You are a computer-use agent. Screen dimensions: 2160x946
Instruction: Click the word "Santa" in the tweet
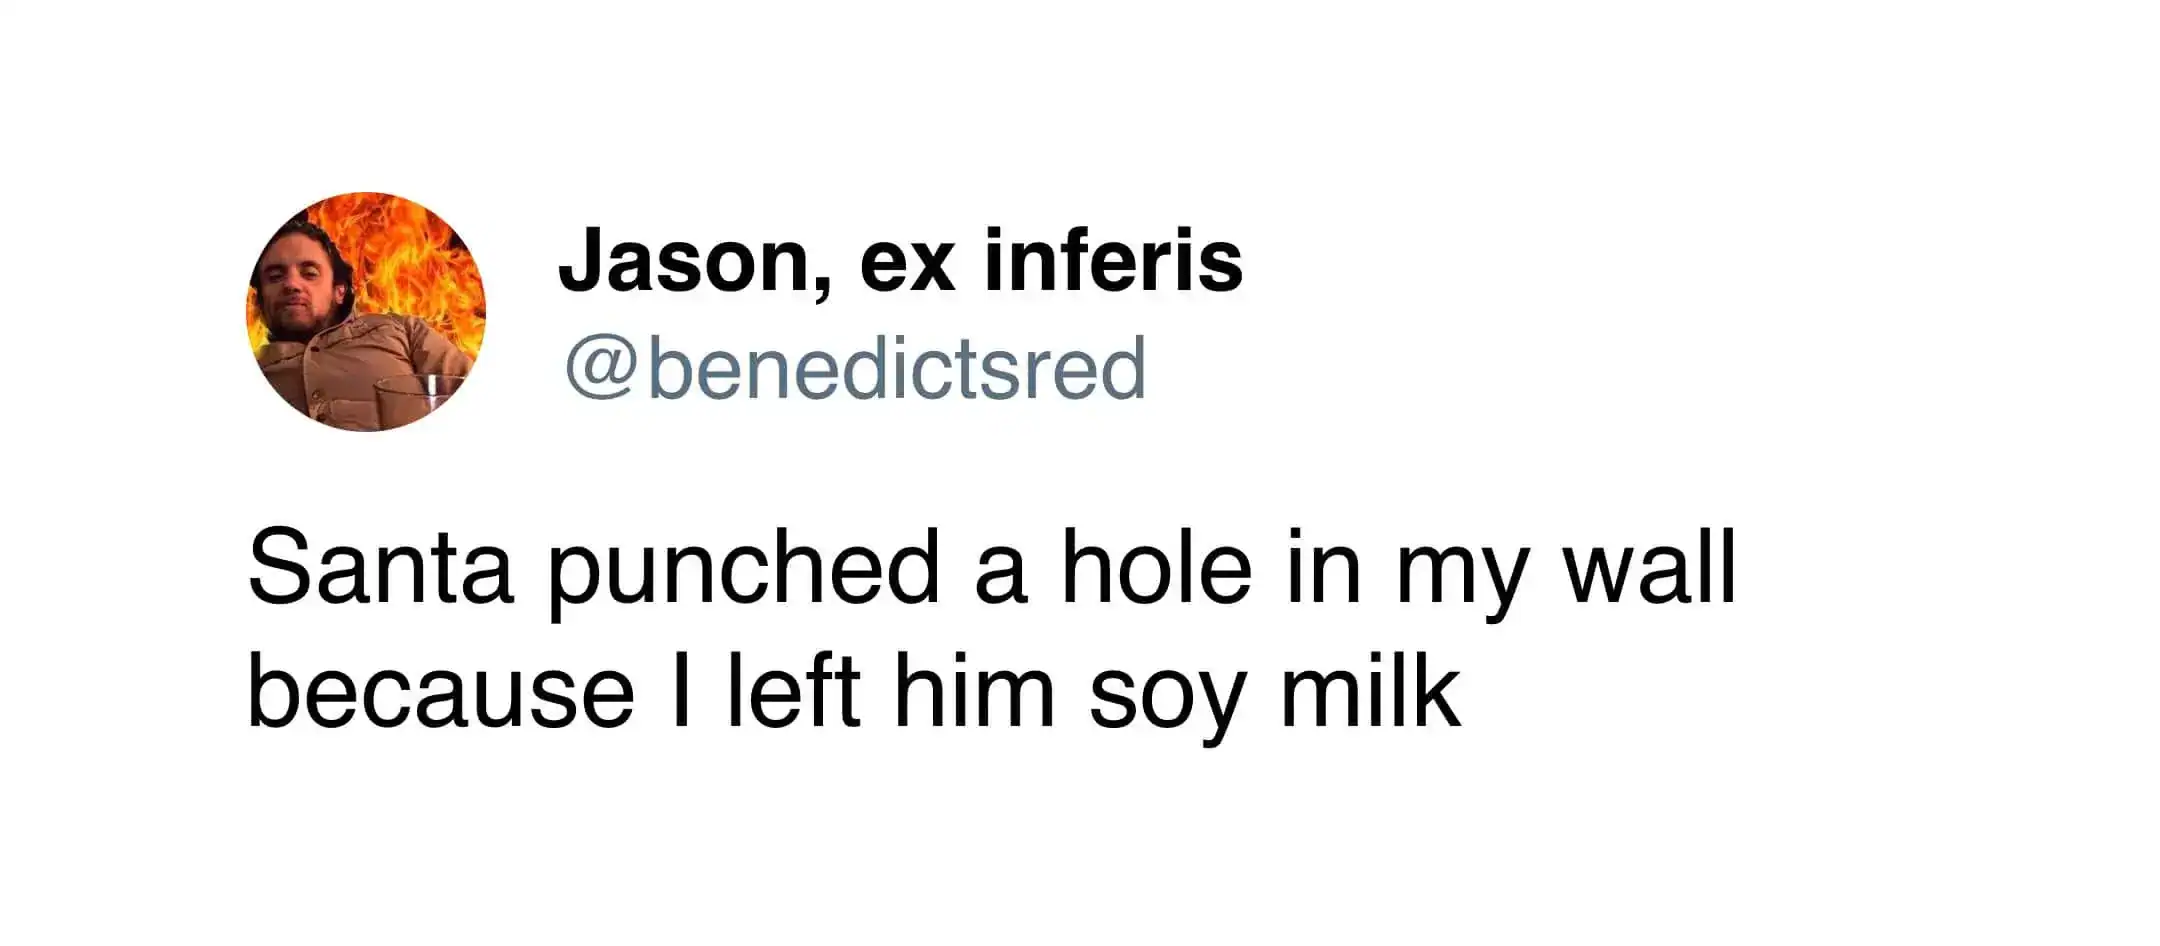tap(380, 569)
